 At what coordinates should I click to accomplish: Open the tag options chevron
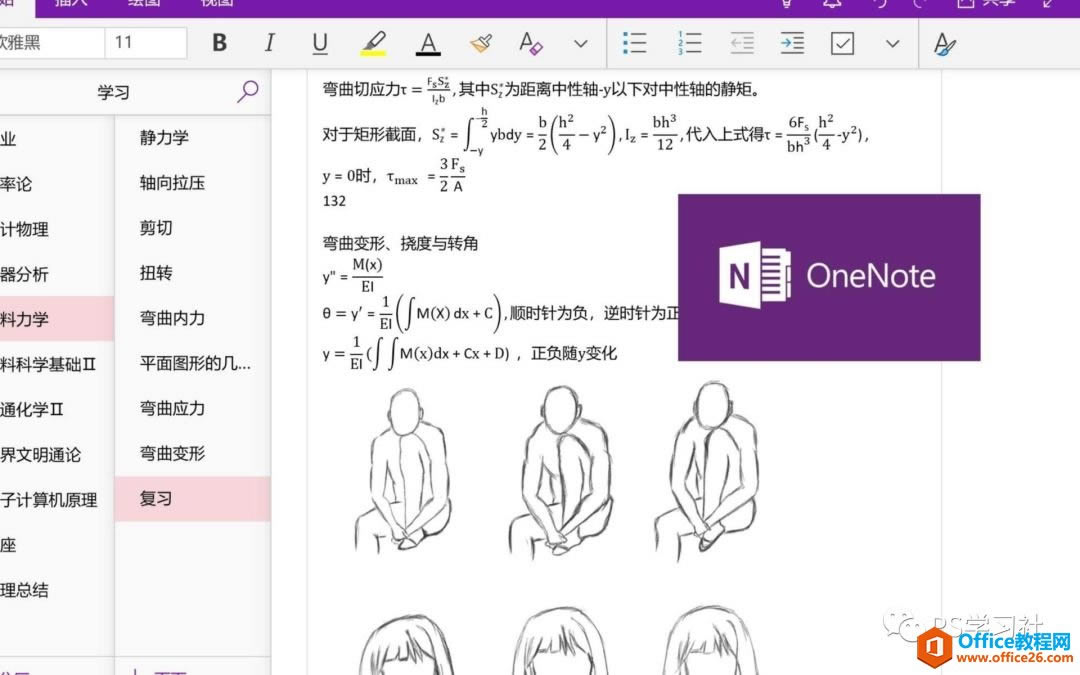tap(891, 43)
